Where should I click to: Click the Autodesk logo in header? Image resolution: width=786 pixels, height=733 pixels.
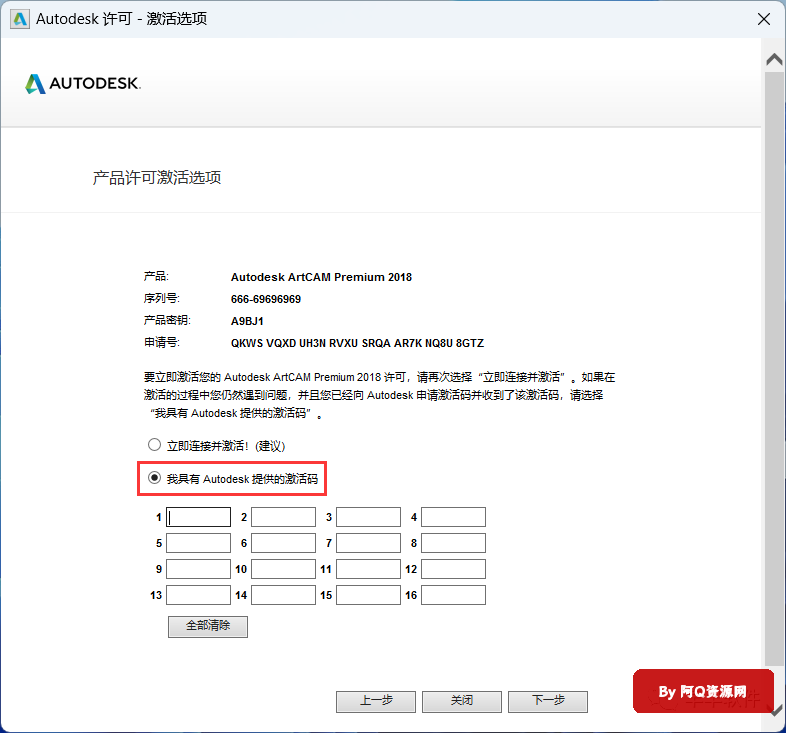point(83,84)
